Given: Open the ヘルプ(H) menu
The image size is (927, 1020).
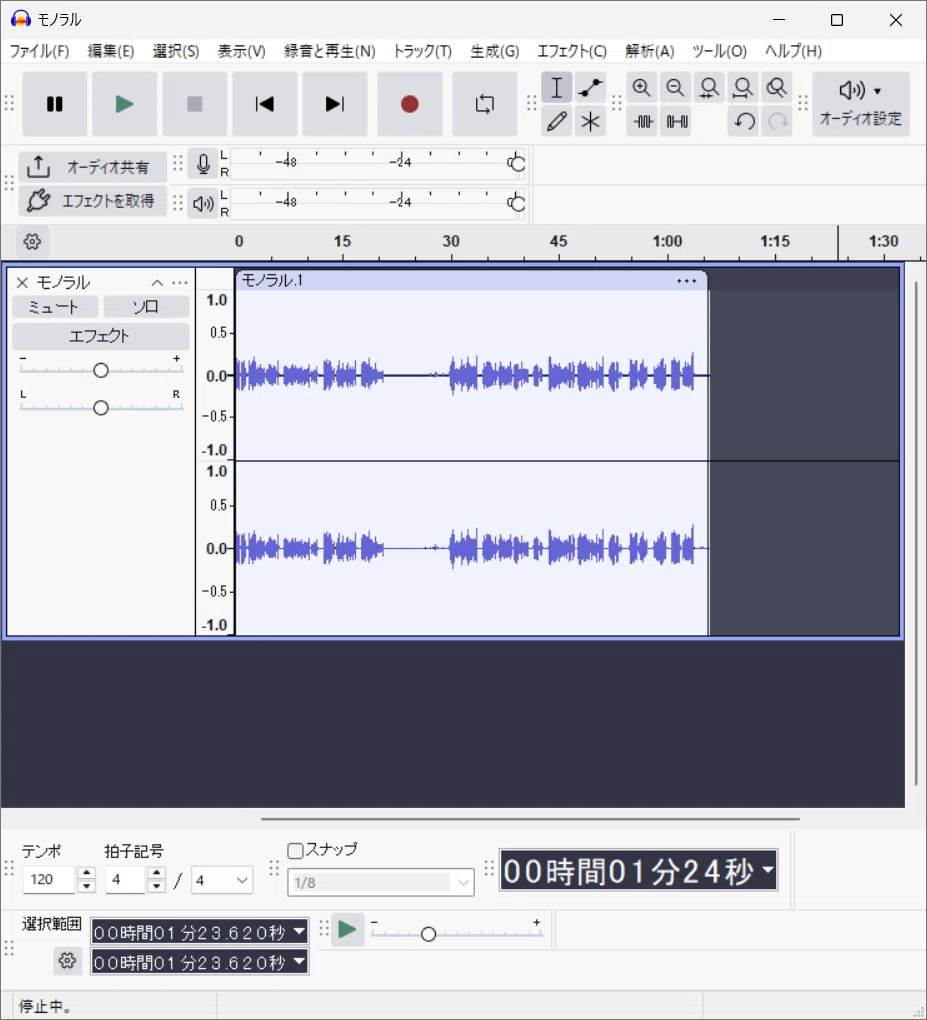Looking at the screenshot, I should point(794,51).
